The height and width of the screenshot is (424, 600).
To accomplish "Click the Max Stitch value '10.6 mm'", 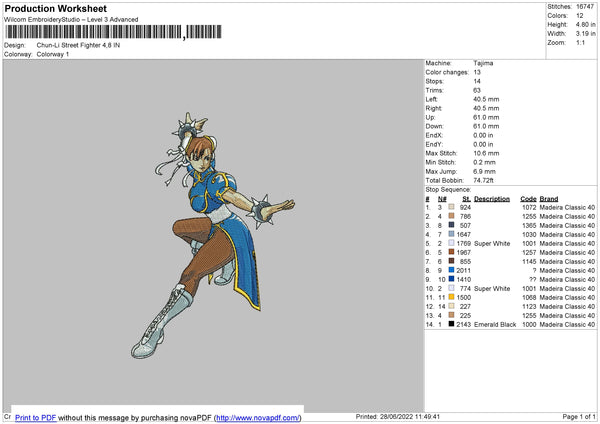I will click(486, 153).
